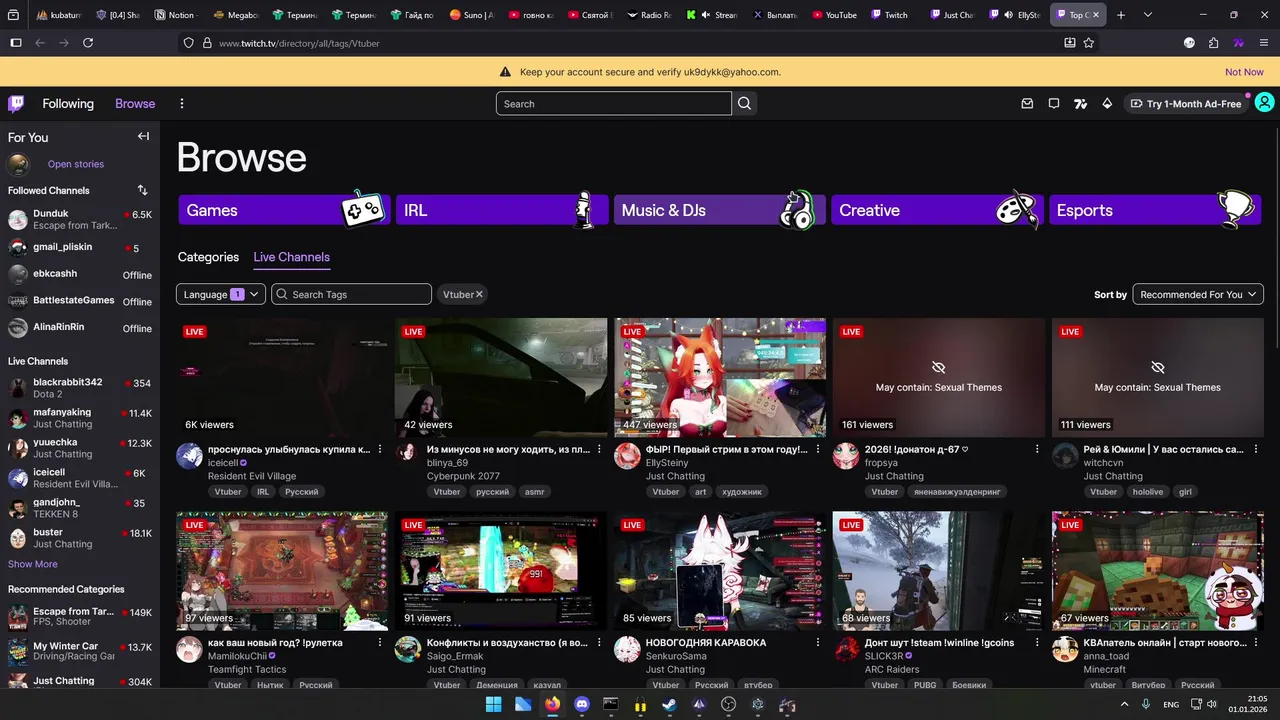
Task: Dismiss the verify banner with Not Now
Action: (x=1244, y=72)
